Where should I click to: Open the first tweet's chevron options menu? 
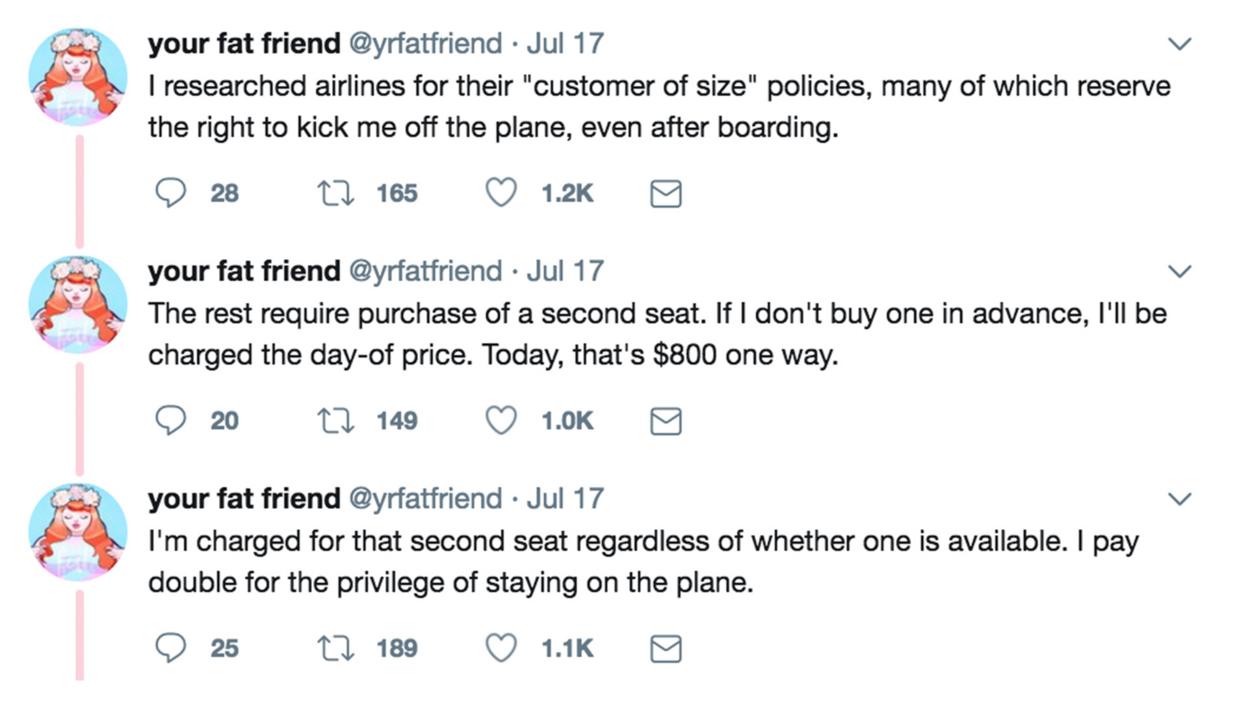point(1181,44)
